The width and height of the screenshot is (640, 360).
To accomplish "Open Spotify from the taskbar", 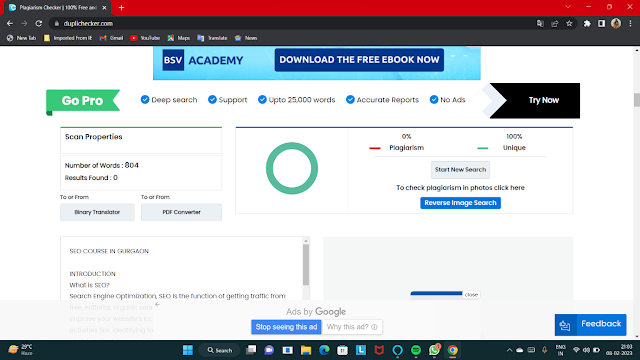I will pyautogui.click(x=416, y=350).
